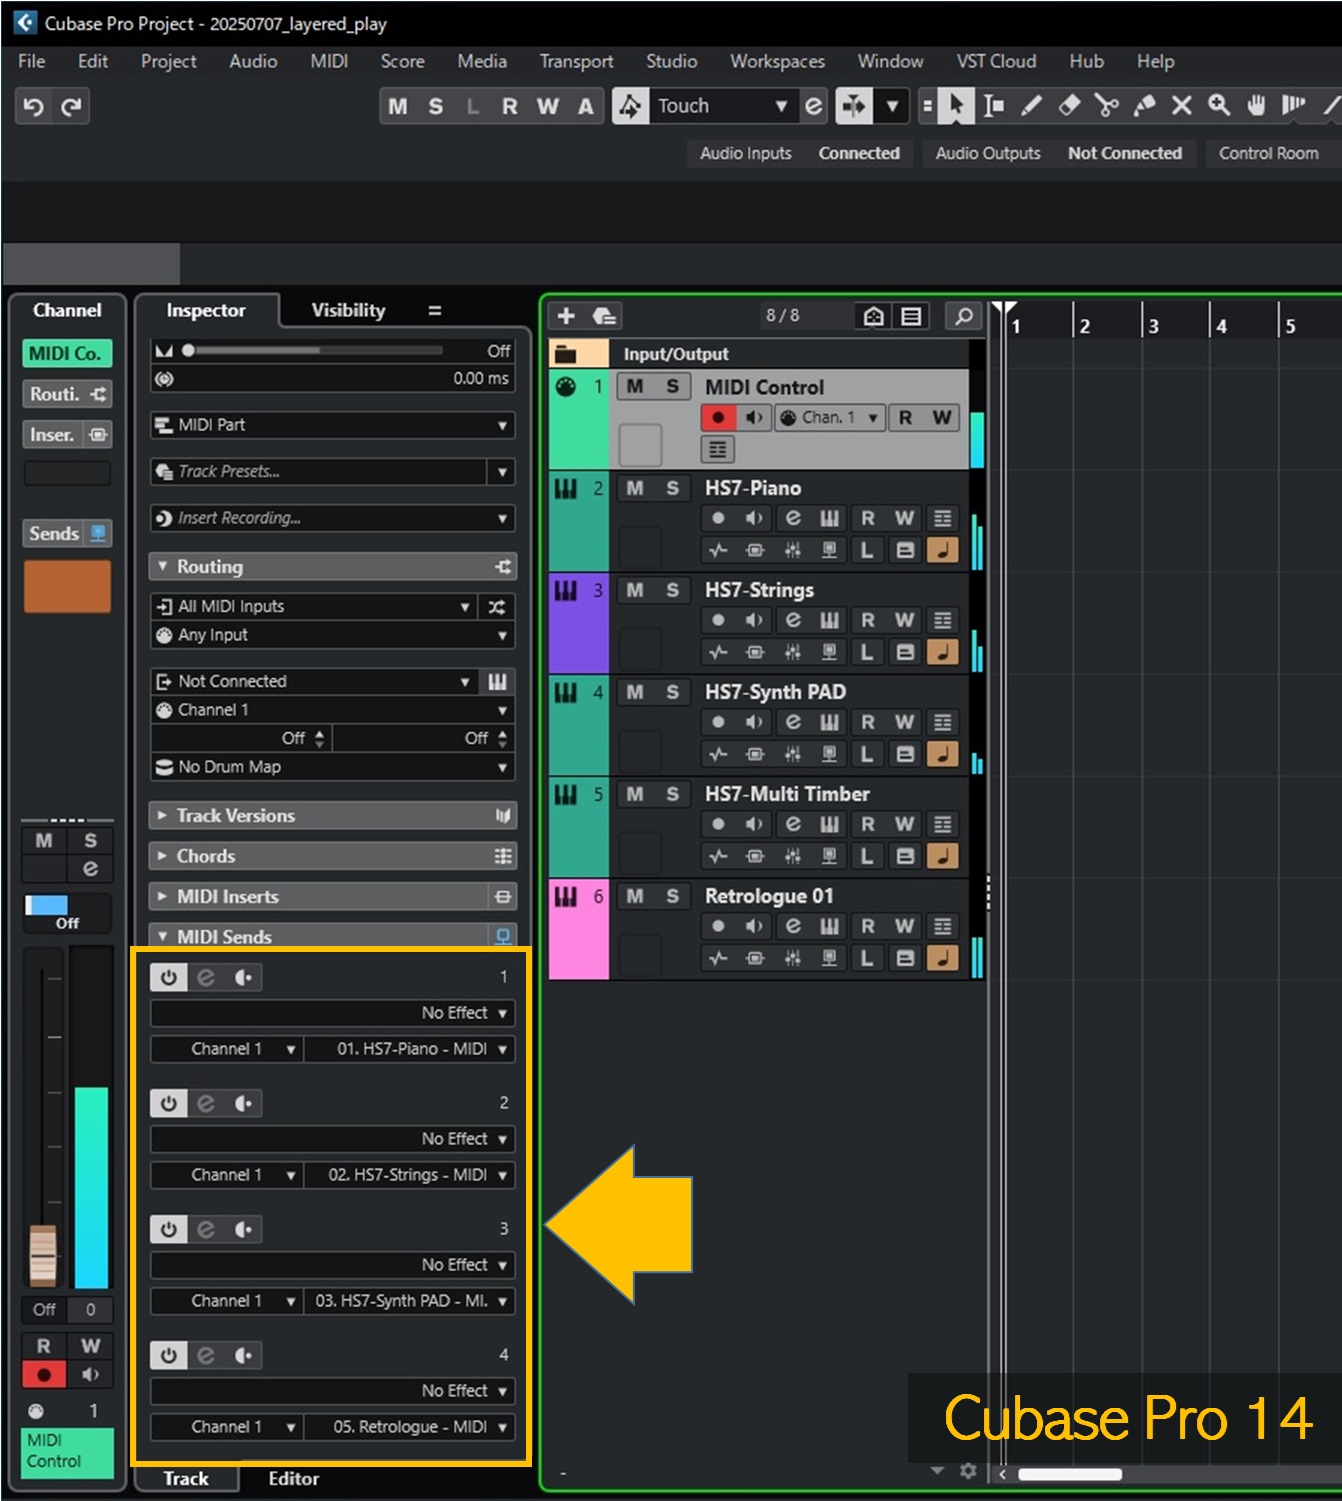The image size is (1342, 1501).
Task: Click the Undo arrow icon
Action: tap(33, 106)
